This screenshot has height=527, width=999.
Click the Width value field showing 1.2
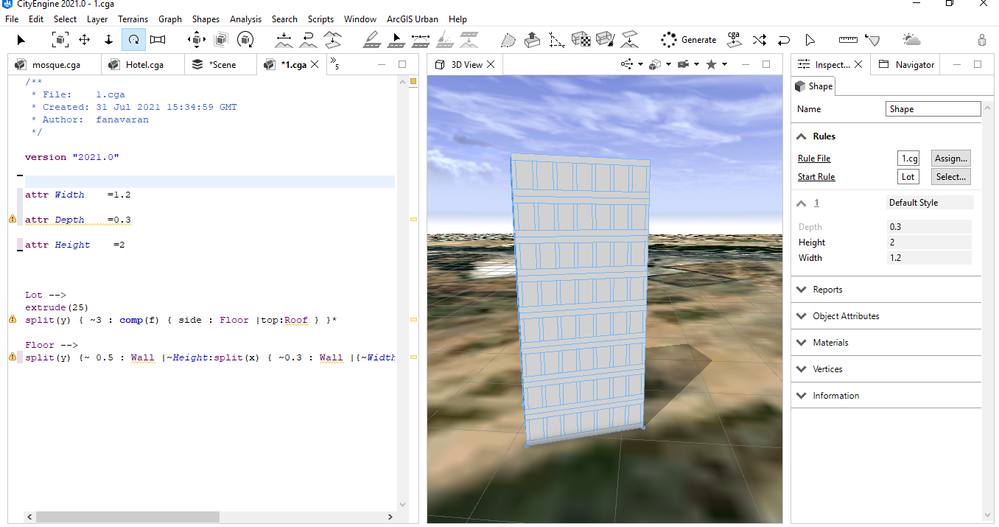(x=929, y=257)
